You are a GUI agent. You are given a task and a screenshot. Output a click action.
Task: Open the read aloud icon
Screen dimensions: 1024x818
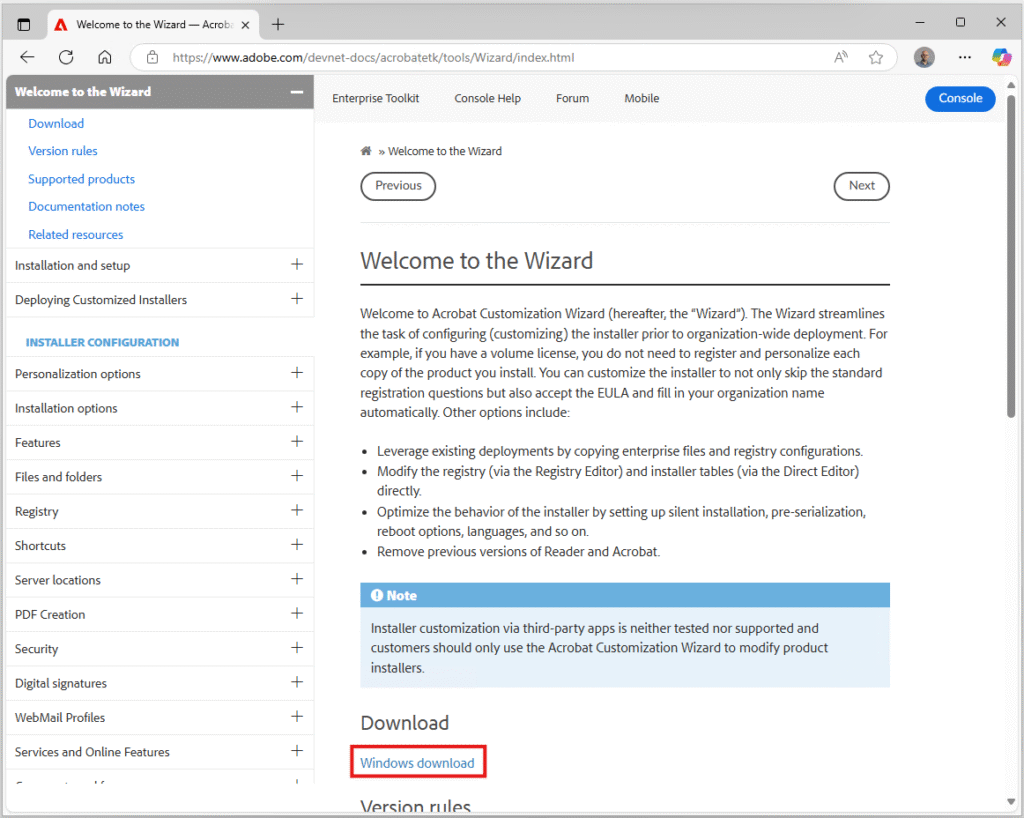tap(842, 57)
